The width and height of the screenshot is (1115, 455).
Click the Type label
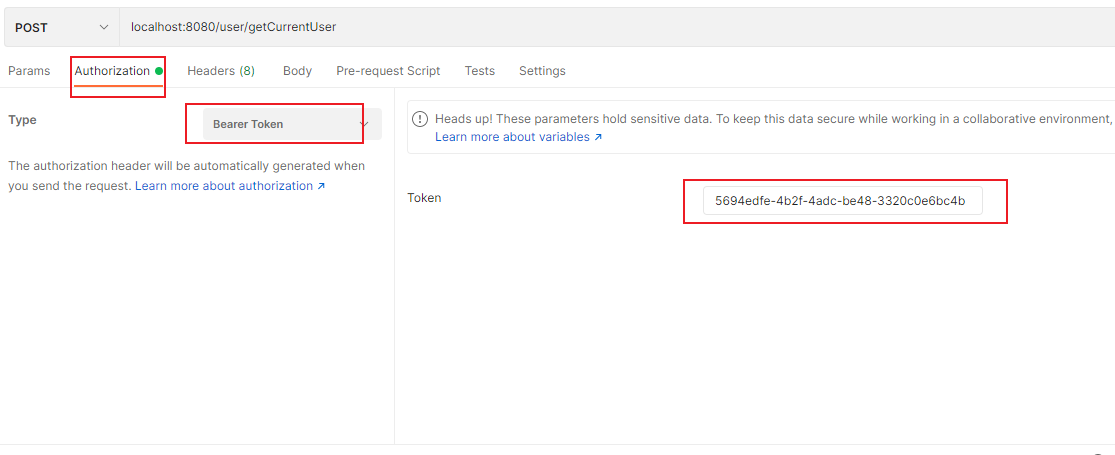[22, 120]
